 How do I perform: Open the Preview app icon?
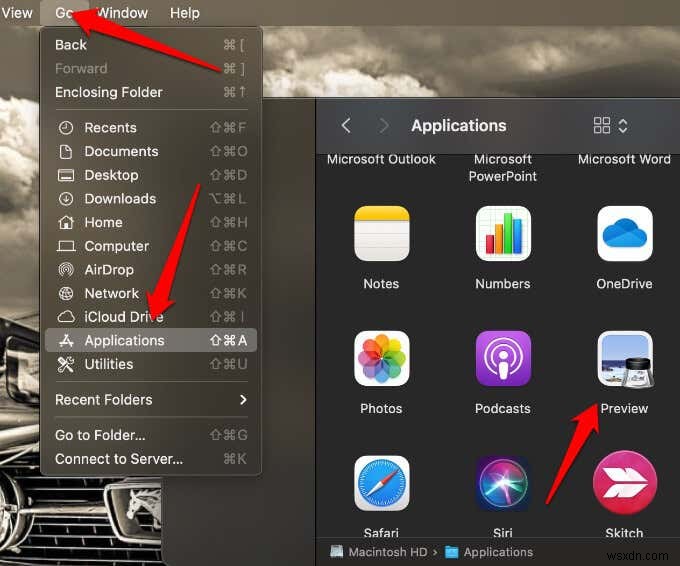pos(625,359)
